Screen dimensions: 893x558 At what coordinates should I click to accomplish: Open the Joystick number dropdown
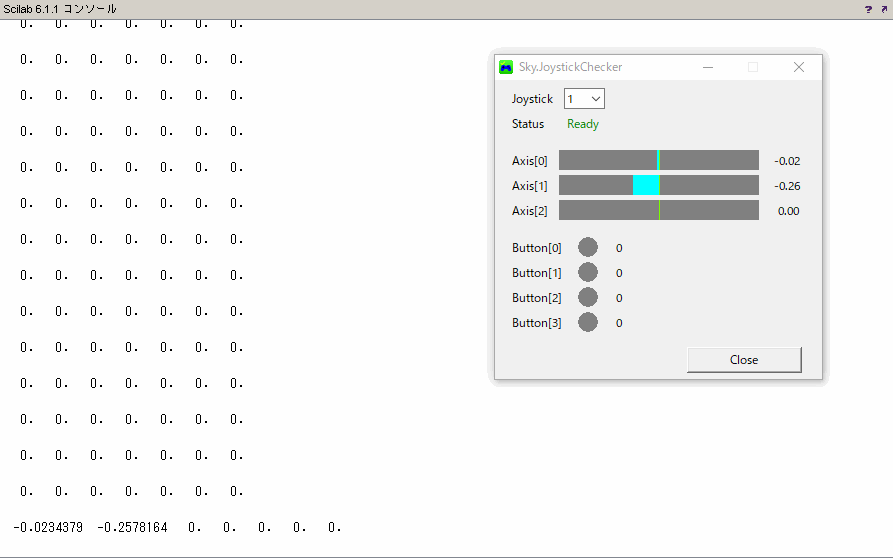tap(584, 99)
